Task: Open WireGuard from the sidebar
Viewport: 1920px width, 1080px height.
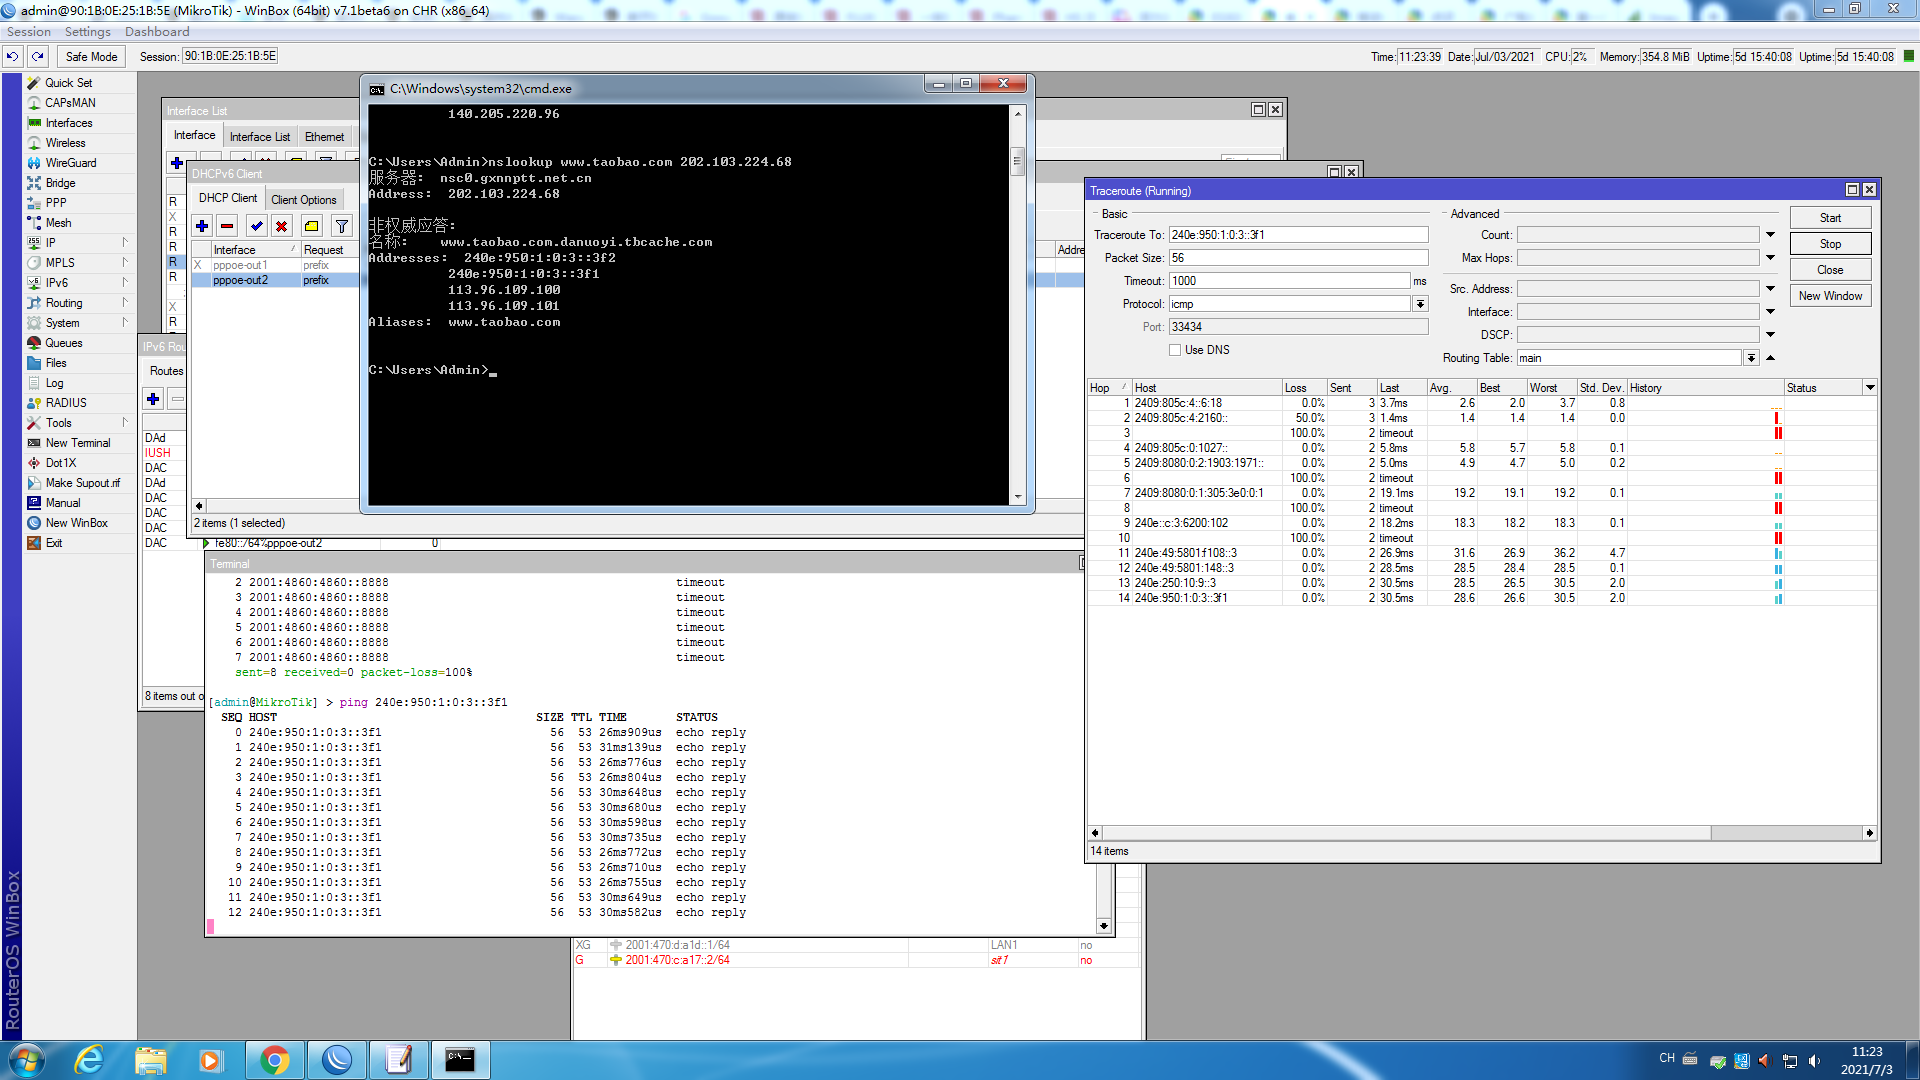Action: 70,163
